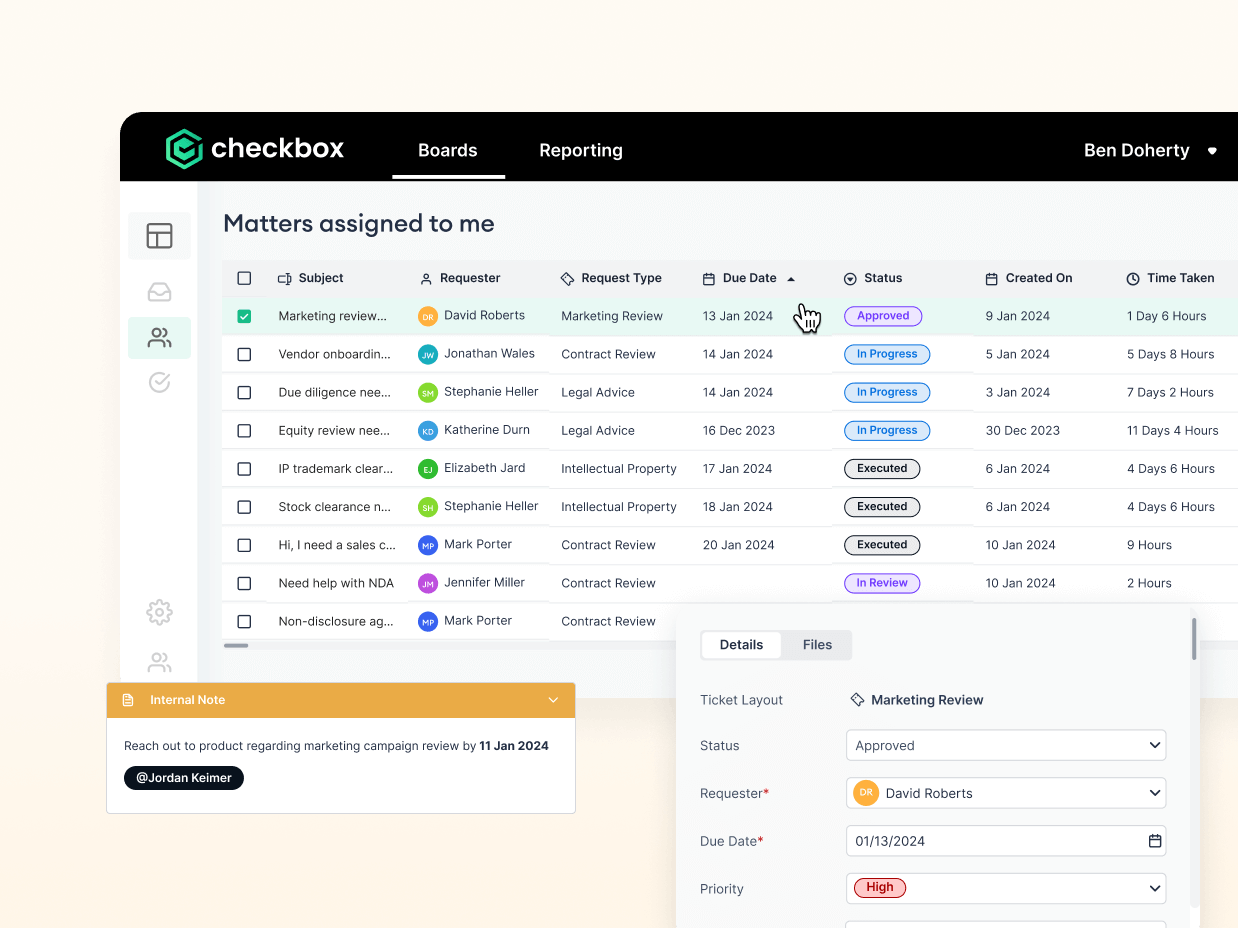Switch to the Reporting tab

coord(580,150)
